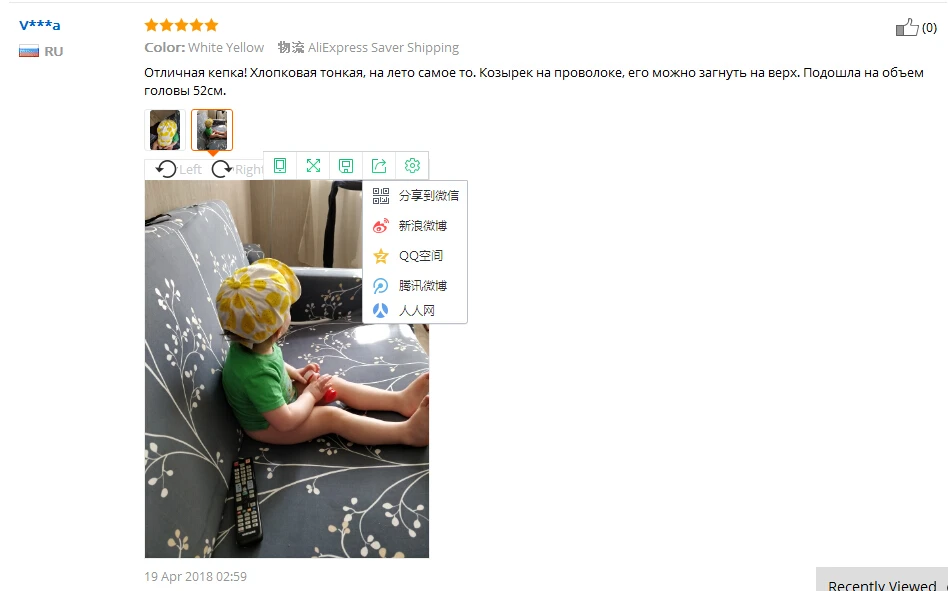The height and width of the screenshot is (591, 948).
Task: Click the thumbs-up helpful icon
Action: [907, 27]
